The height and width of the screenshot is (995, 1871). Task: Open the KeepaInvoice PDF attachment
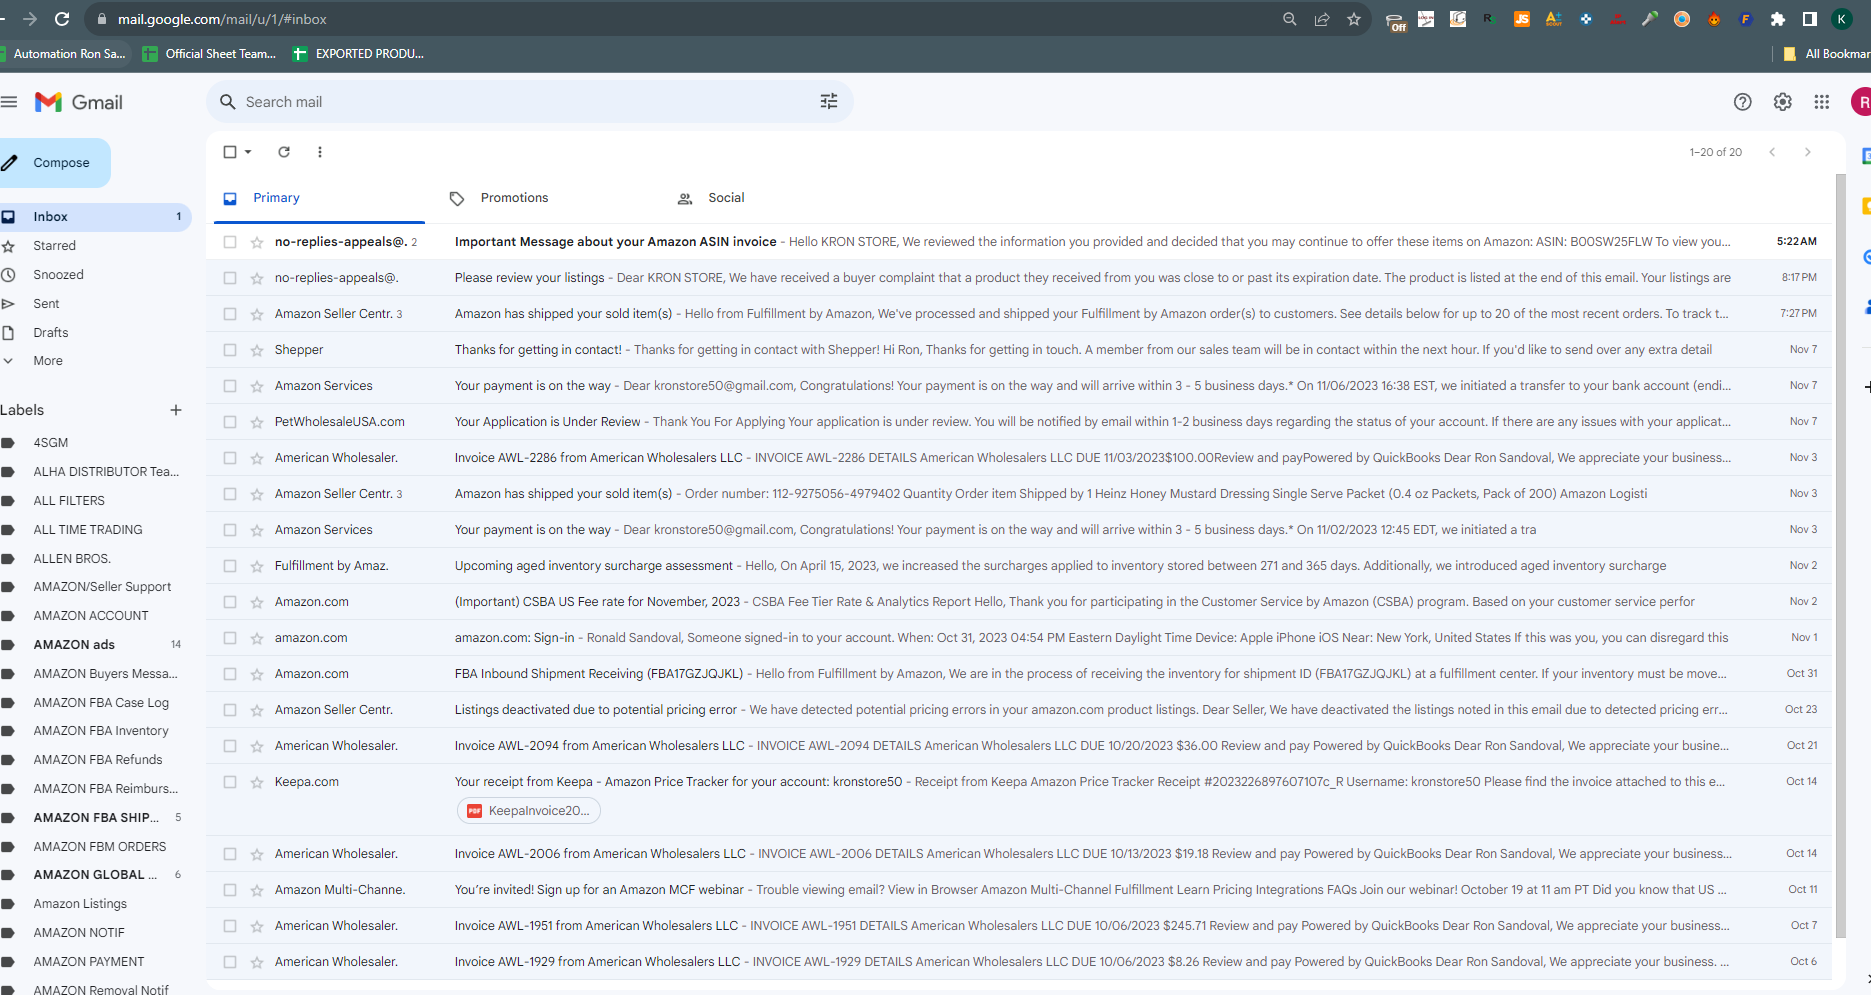529,811
